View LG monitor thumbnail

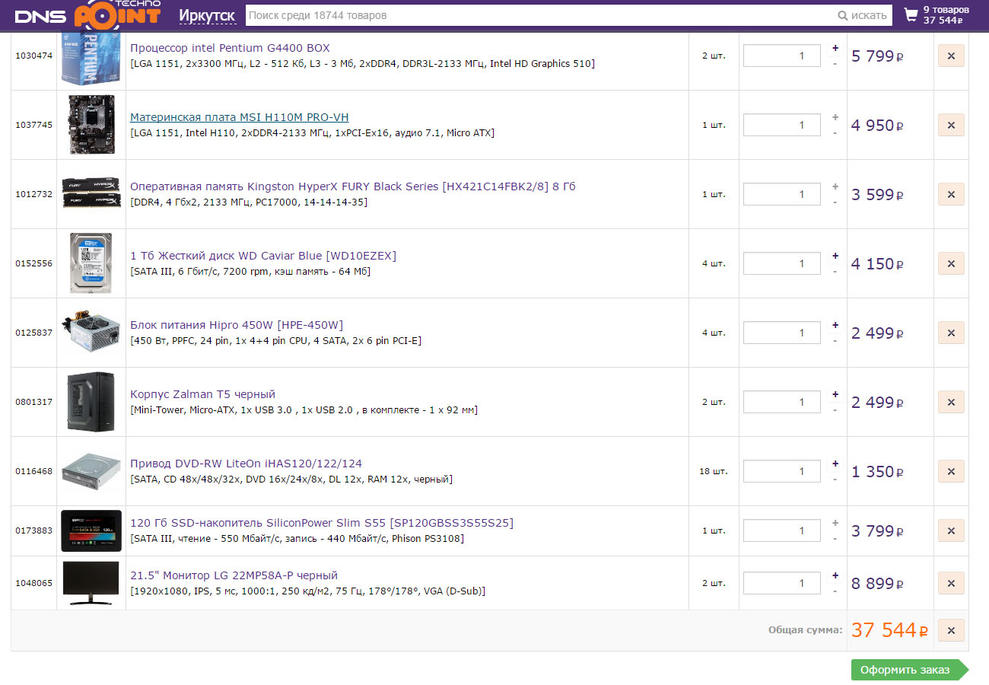91,583
